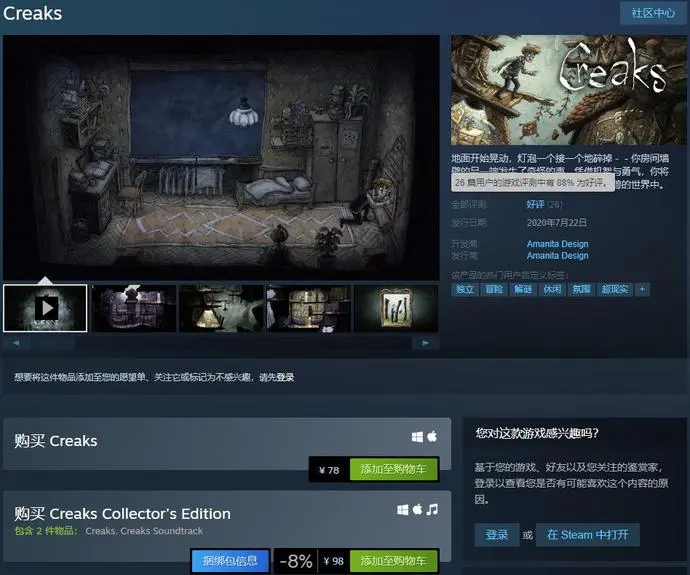Click the right arrow of thumbnail strip
Image resolution: width=690 pixels, height=575 pixels.
pyautogui.click(x=426, y=343)
